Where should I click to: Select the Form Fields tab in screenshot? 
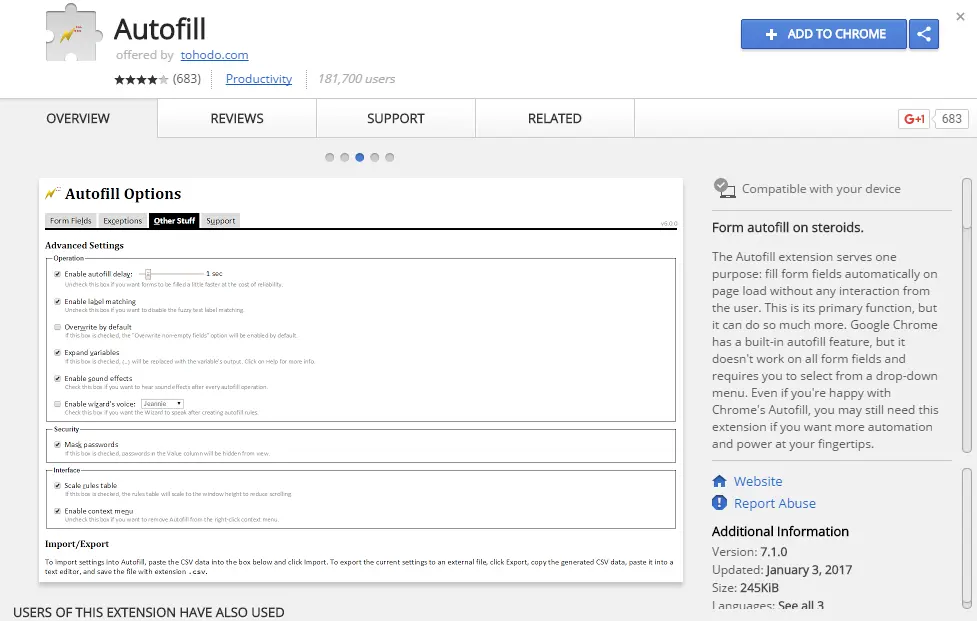tap(70, 220)
